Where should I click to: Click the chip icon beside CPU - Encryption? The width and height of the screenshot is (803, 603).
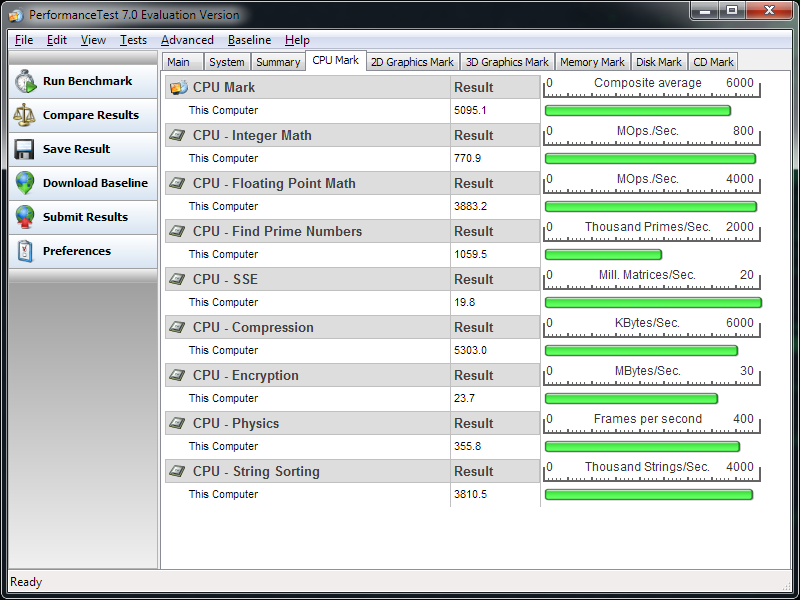click(177, 376)
